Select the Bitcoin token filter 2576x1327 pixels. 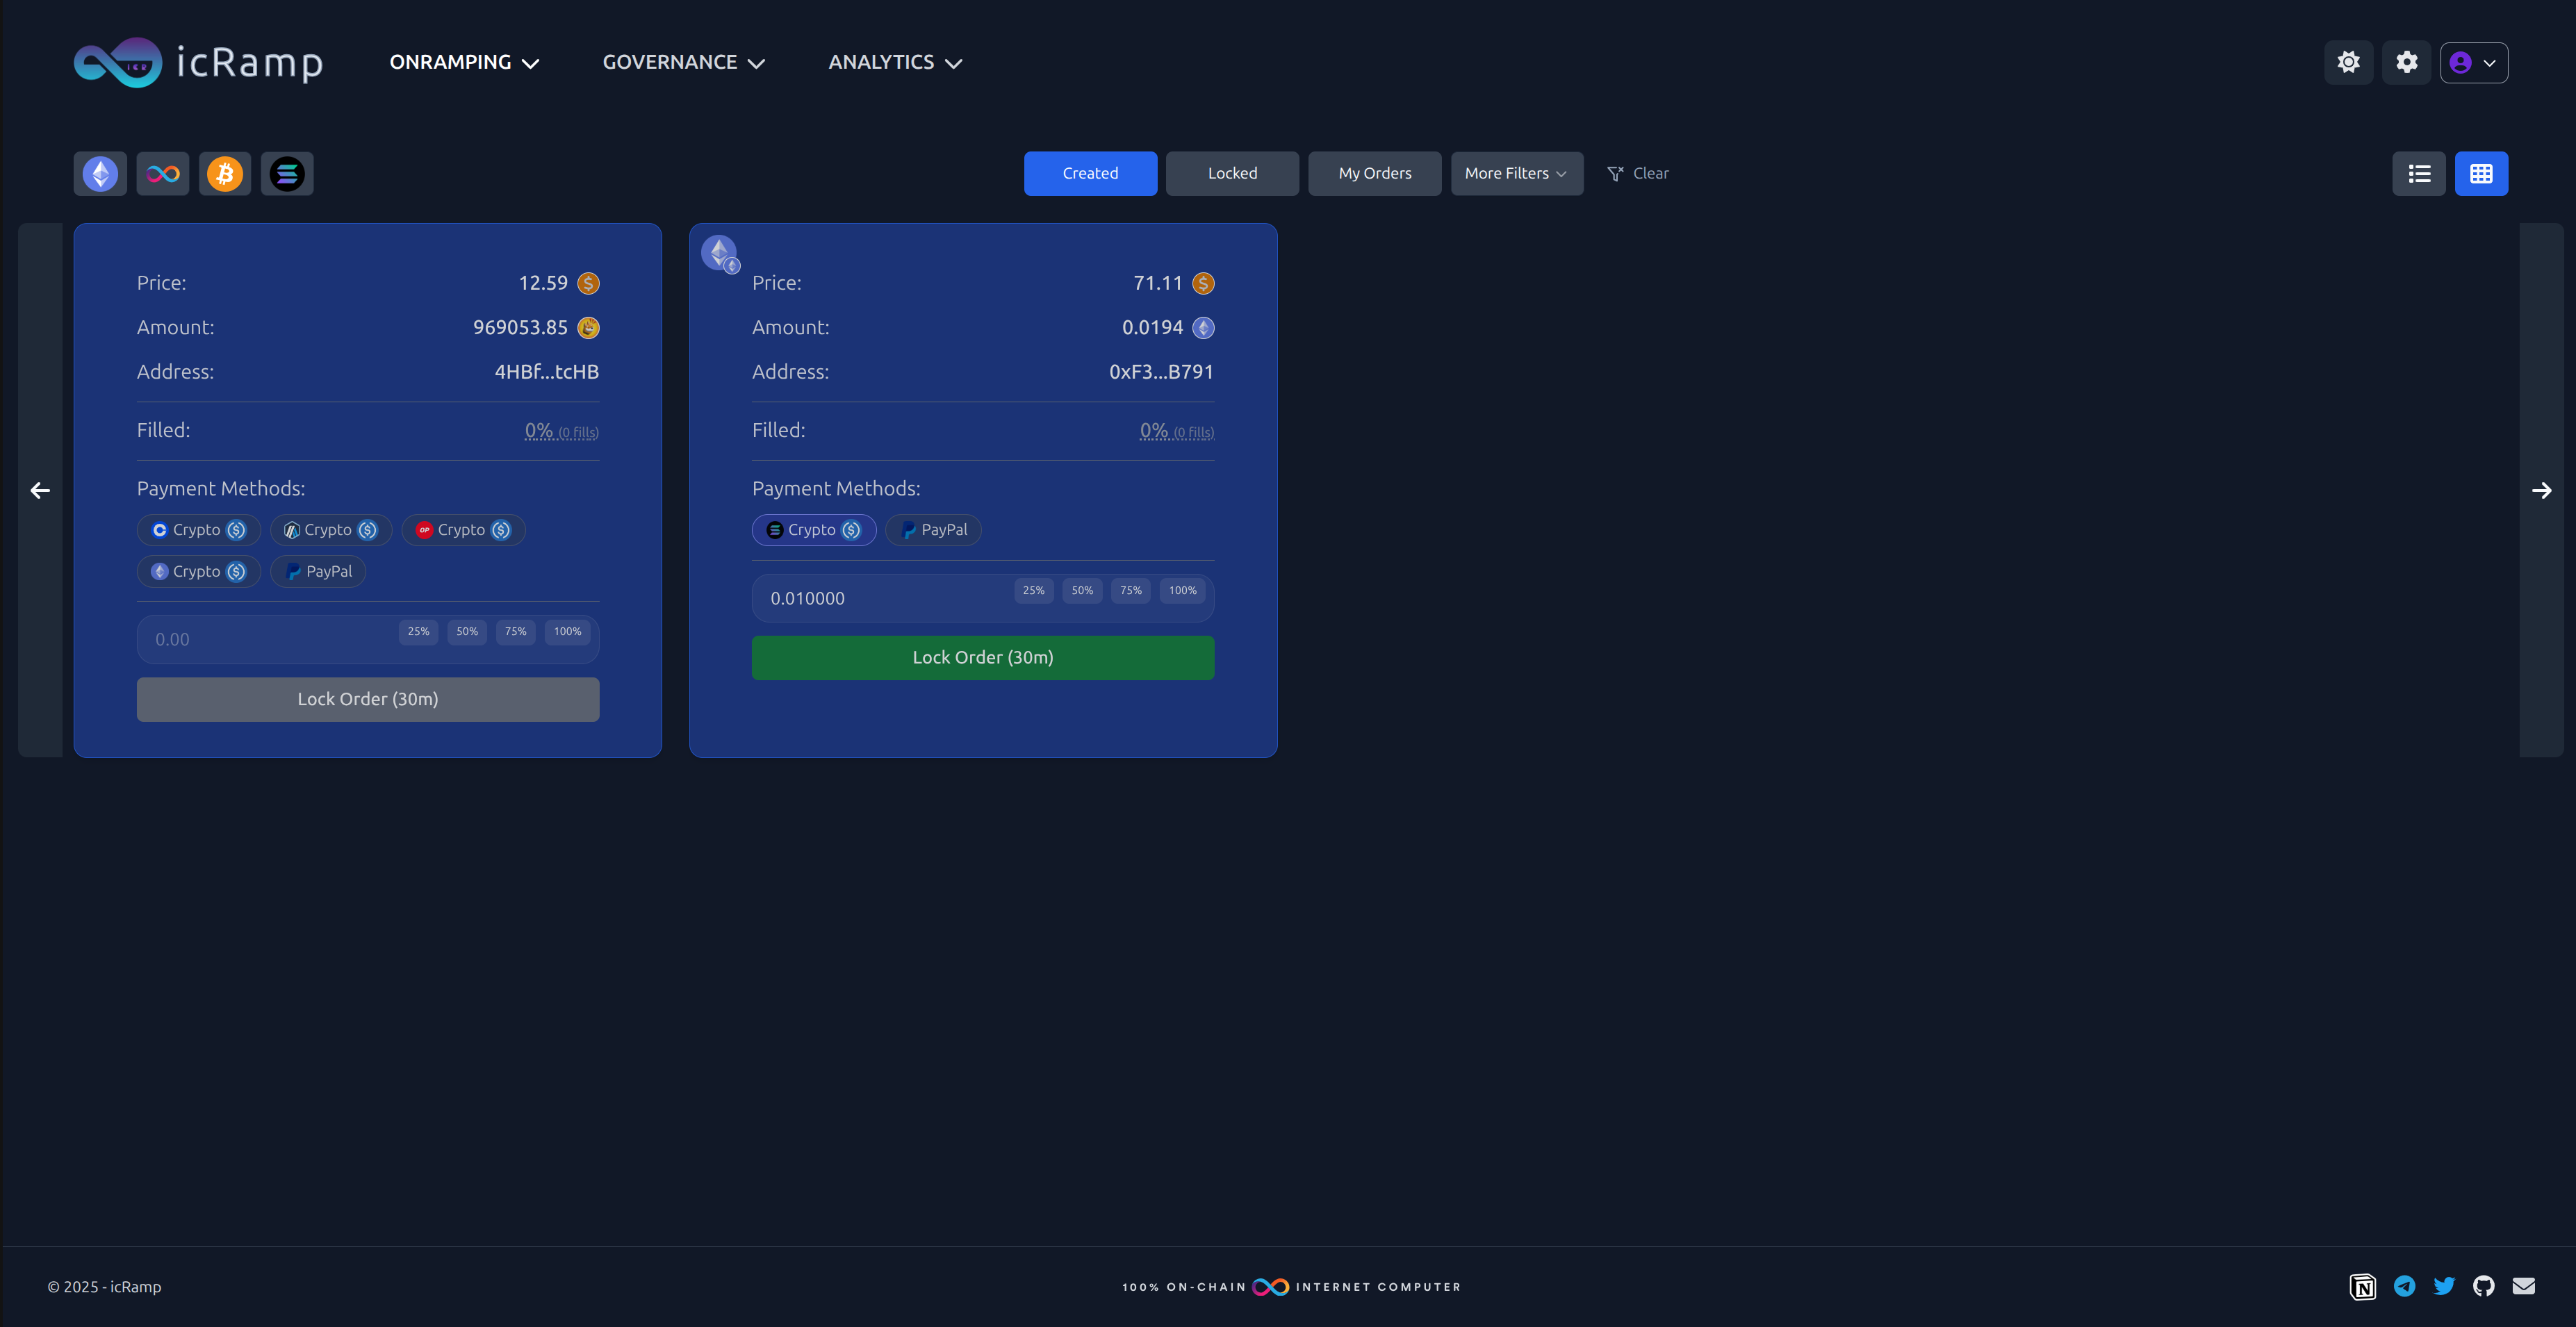tap(225, 173)
